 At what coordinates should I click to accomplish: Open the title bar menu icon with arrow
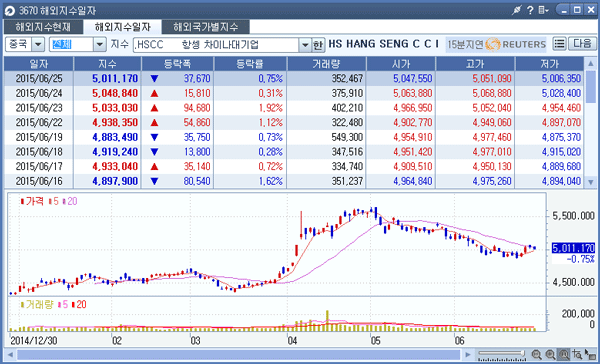(x=544, y=10)
